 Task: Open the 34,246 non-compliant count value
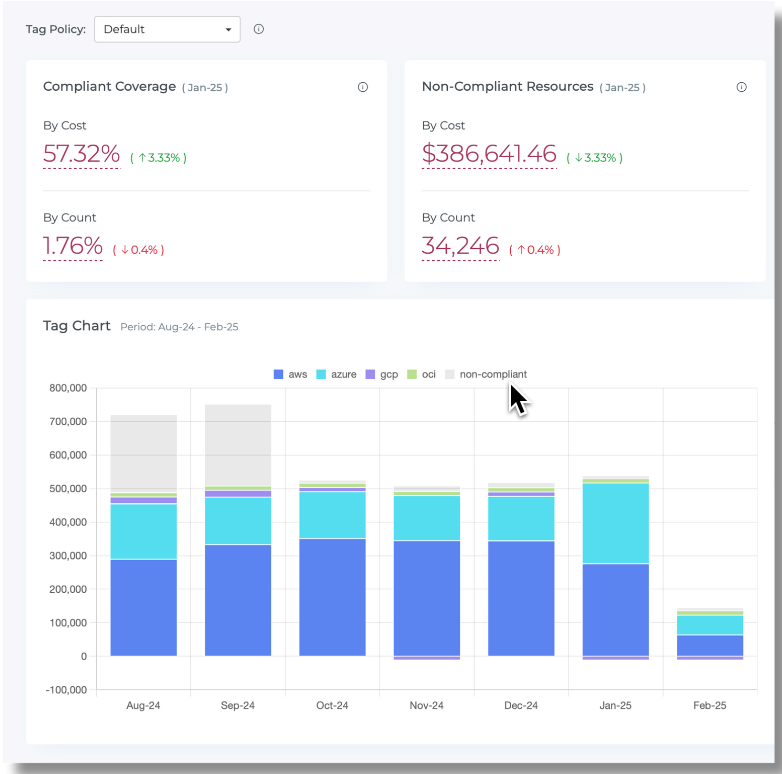(x=460, y=246)
